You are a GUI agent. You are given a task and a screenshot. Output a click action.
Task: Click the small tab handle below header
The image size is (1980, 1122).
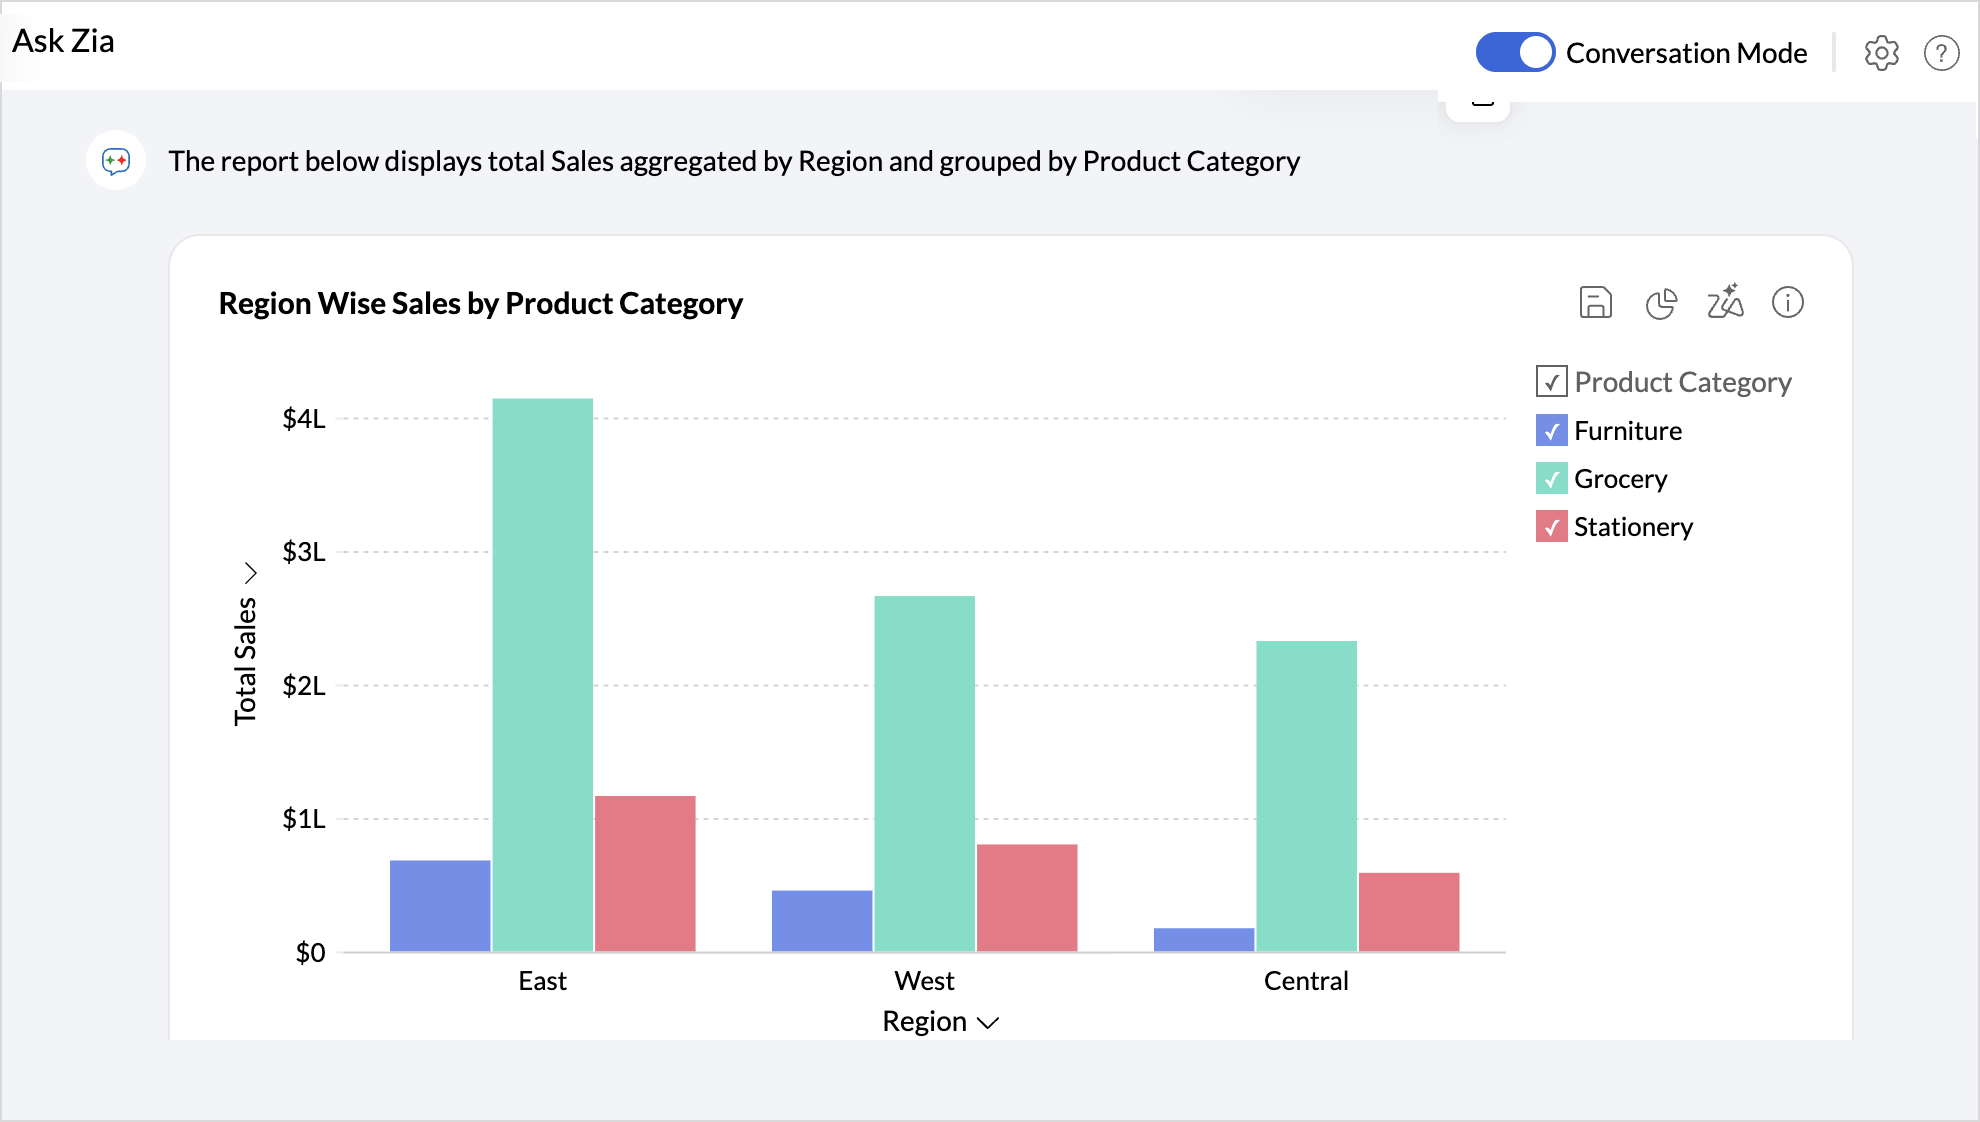click(x=1482, y=103)
